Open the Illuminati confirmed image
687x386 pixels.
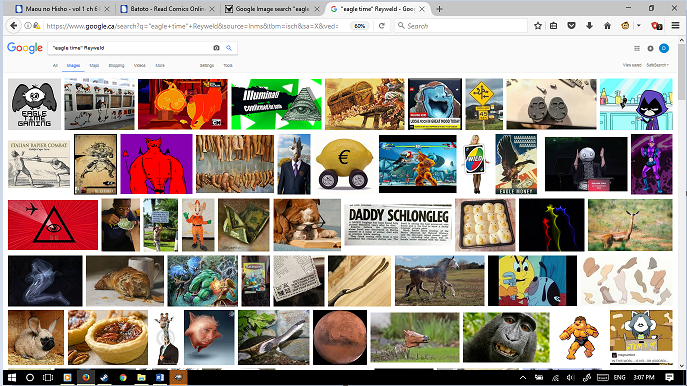276,104
